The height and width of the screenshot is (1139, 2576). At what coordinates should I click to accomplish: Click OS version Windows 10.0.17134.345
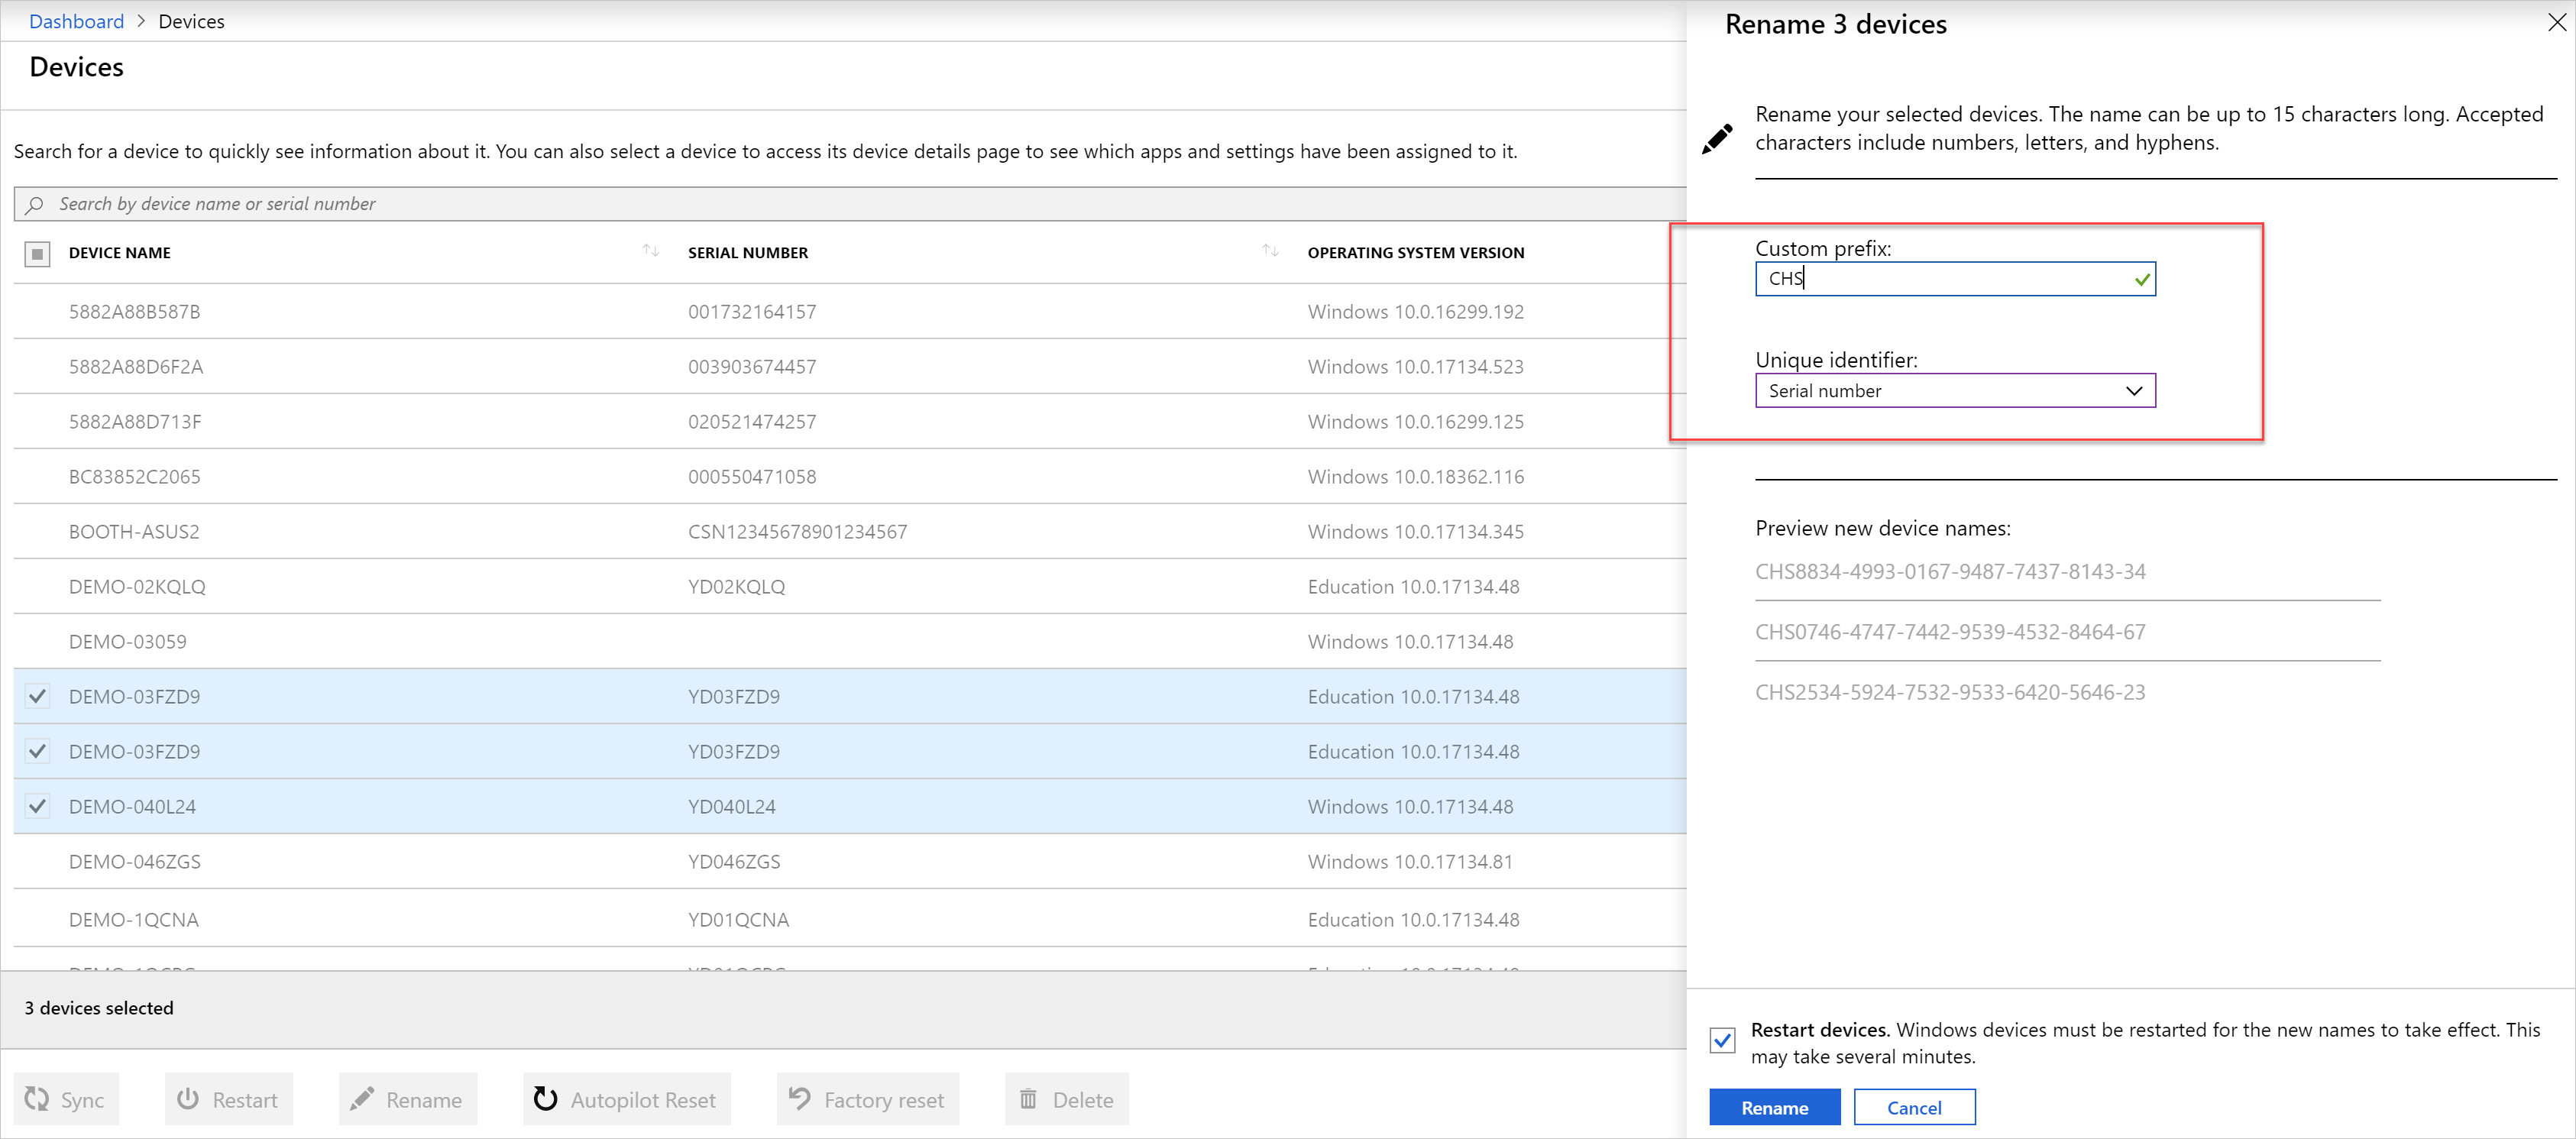1416,532
